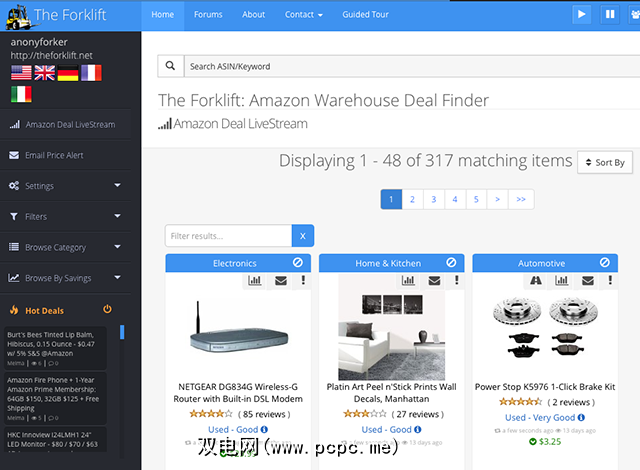640x470 pixels.
Task: Open the theforklift.net link
Action: (51, 55)
